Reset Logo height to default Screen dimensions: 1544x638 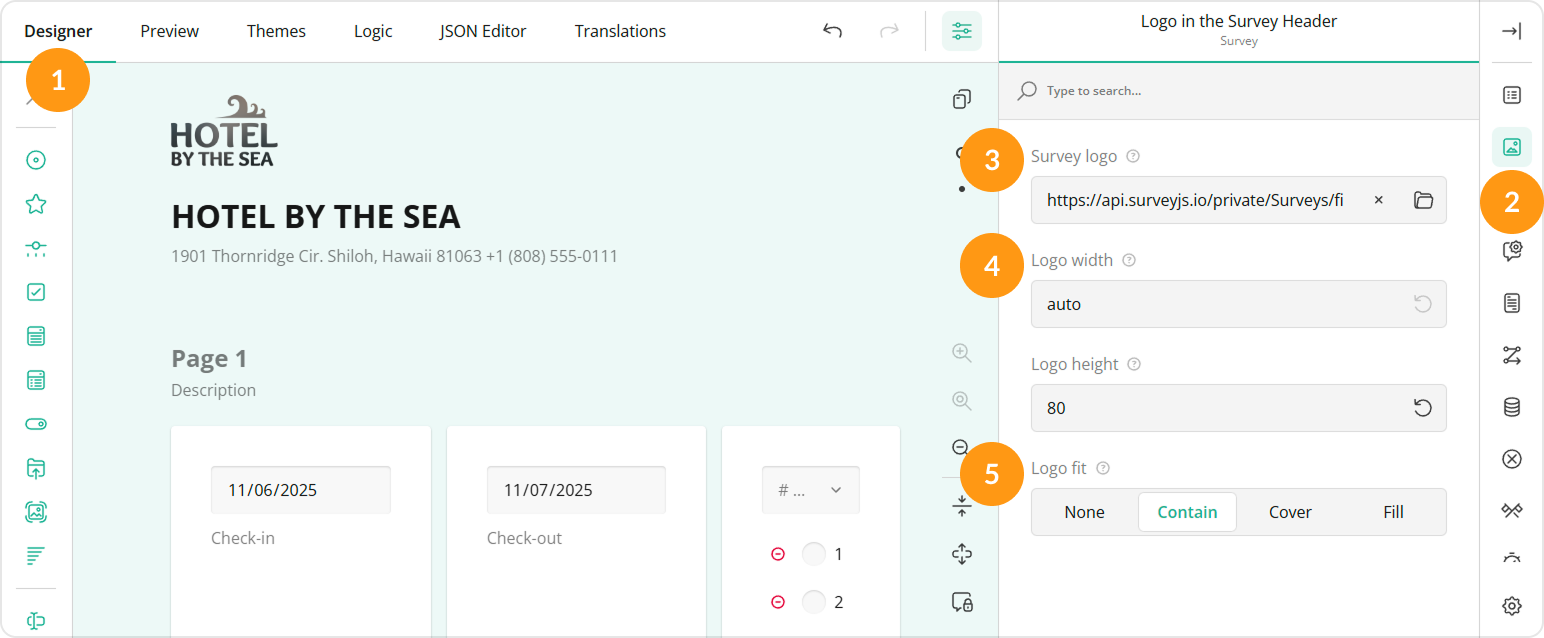click(1422, 408)
